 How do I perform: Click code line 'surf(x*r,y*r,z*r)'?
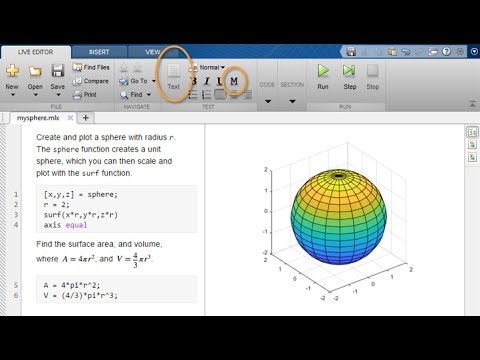81,215
